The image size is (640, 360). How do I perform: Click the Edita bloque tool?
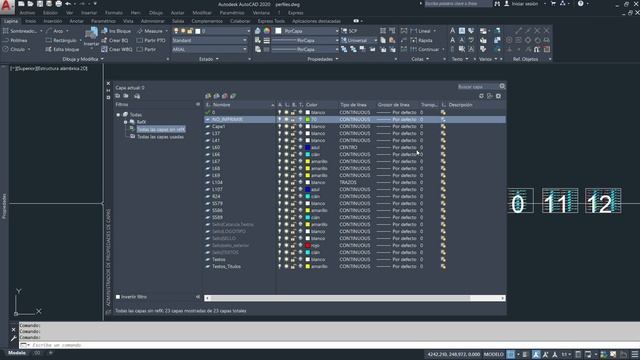pyautogui.click(x=62, y=49)
